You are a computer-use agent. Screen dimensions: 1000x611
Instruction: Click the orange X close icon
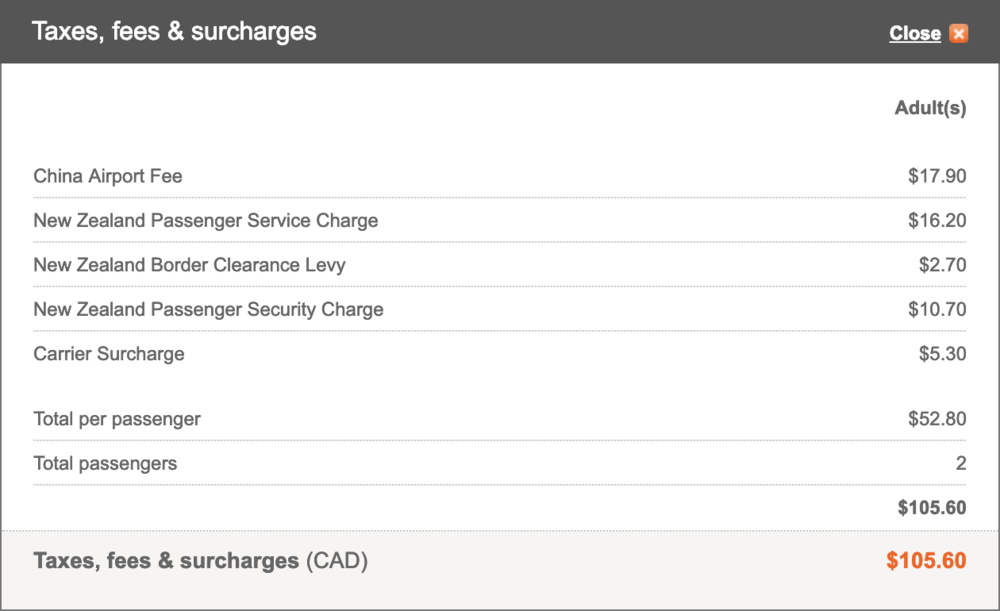tap(959, 33)
